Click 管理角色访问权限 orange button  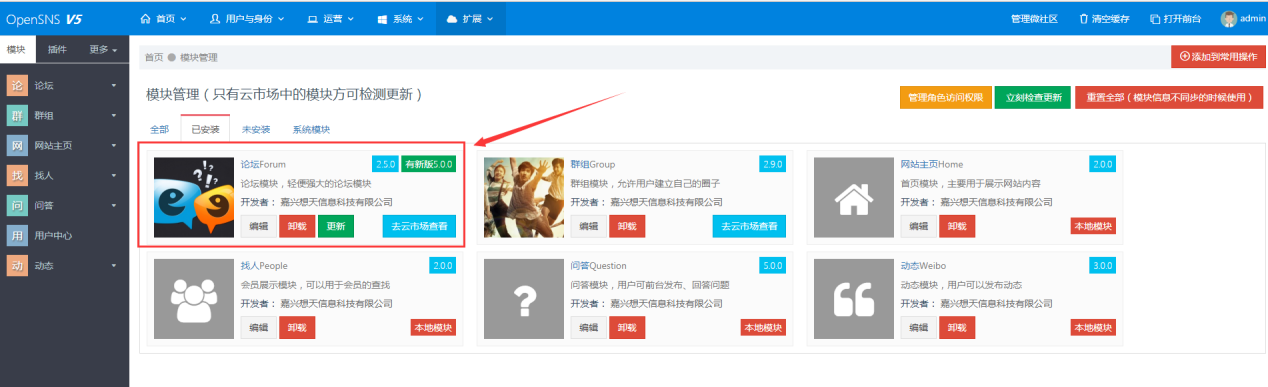[x=945, y=97]
